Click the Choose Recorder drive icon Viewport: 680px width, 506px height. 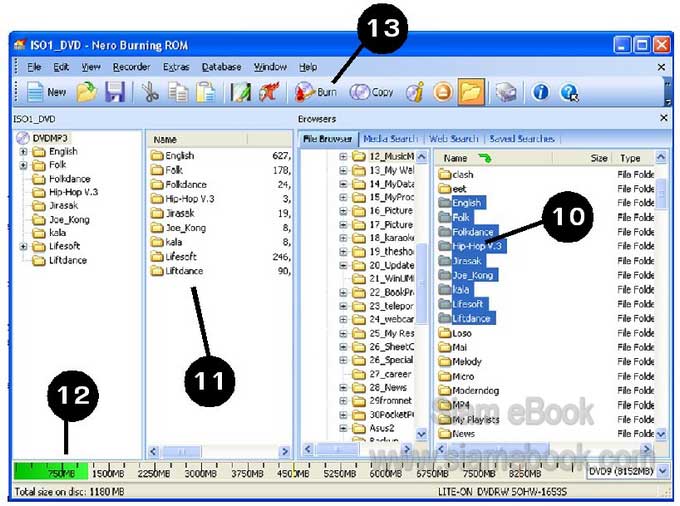point(506,92)
